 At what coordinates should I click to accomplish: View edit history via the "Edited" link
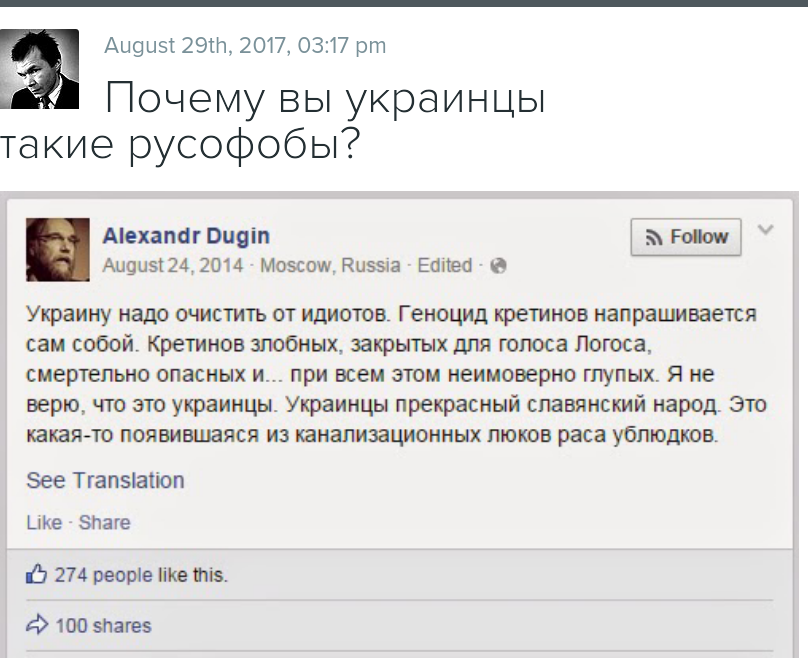(445, 265)
